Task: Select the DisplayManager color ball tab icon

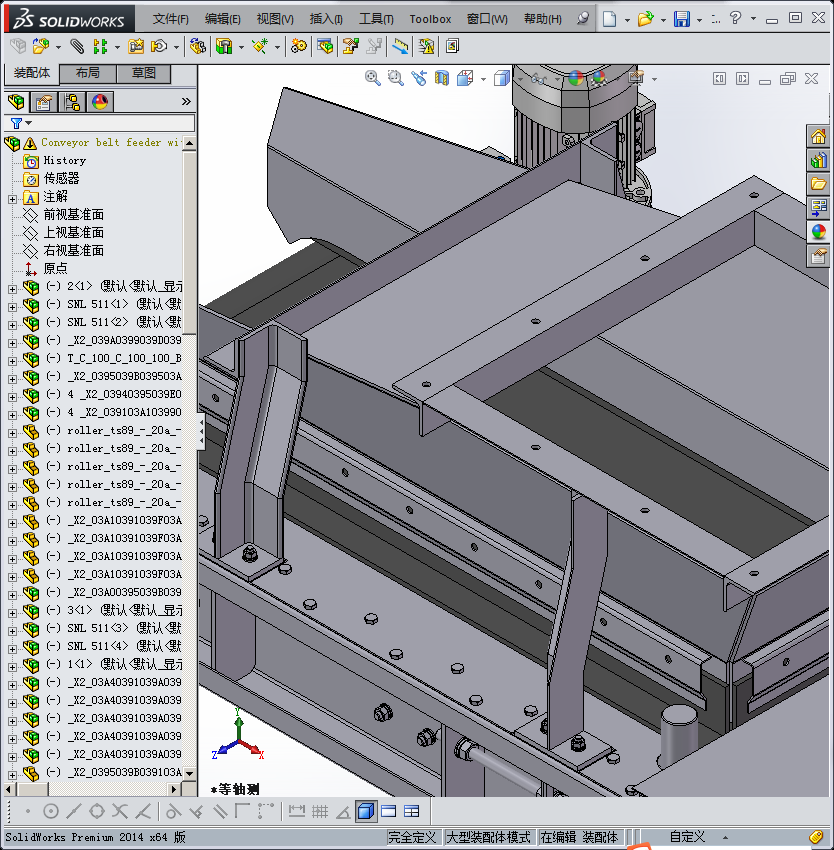Action: [100, 101]
